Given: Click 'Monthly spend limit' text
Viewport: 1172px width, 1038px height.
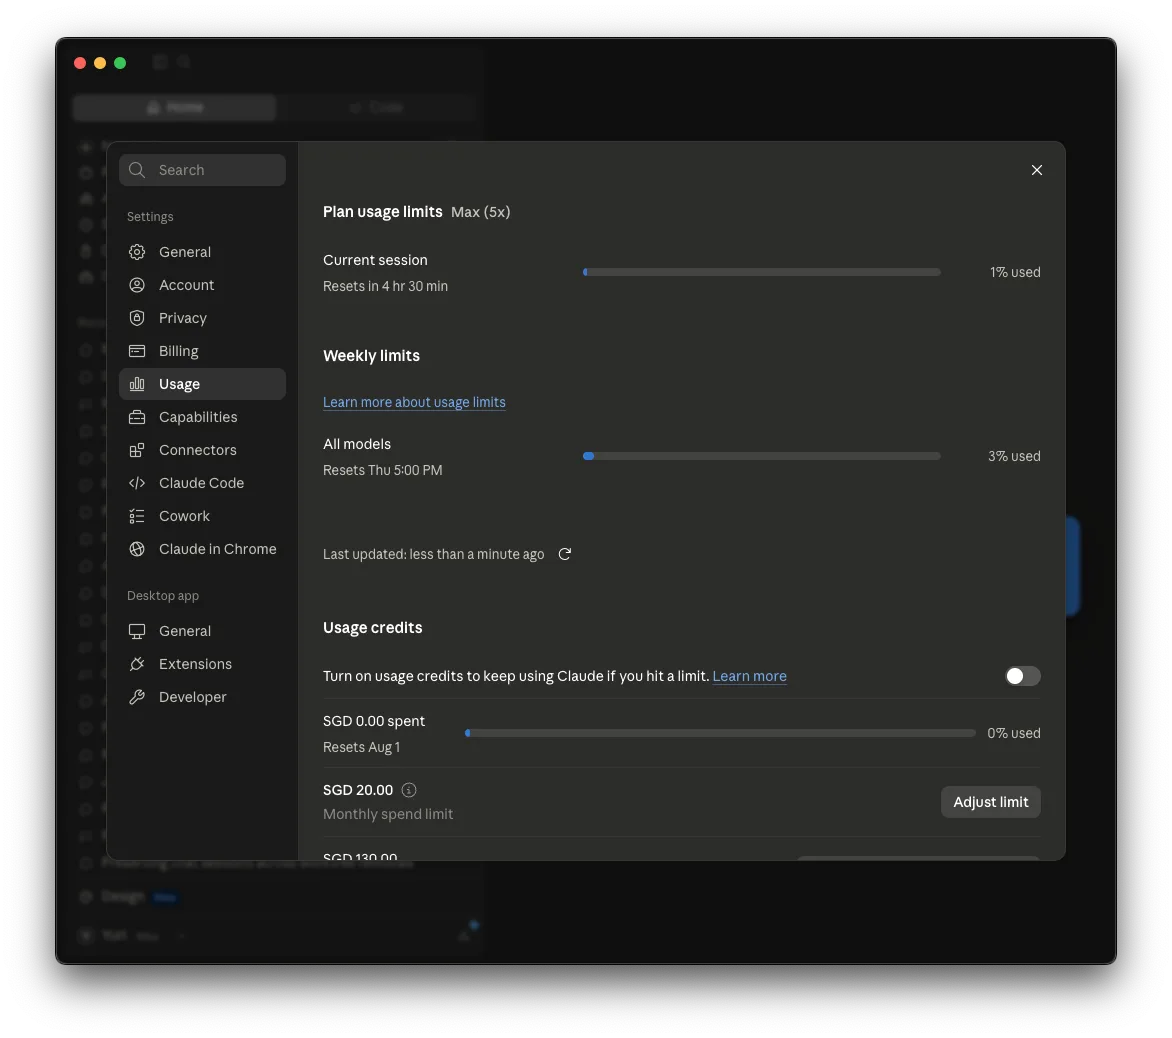Looking at the screenshot, I should 388,814.
